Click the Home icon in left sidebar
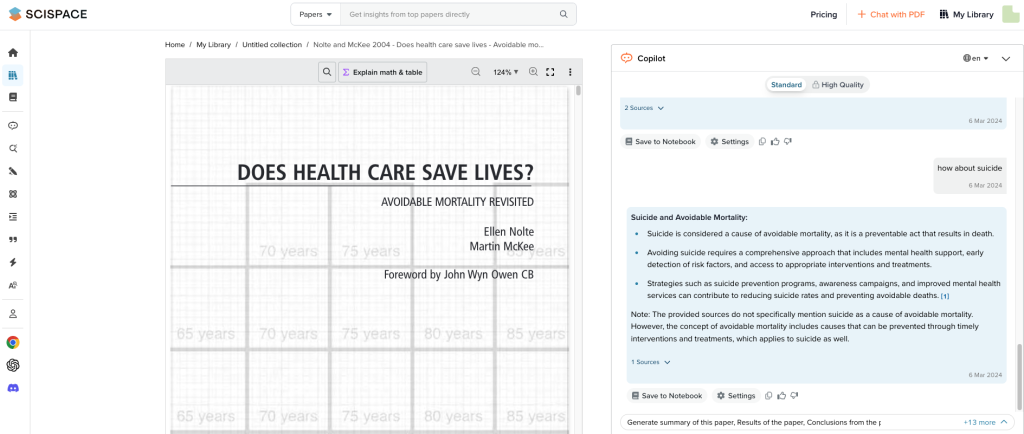The height and width of the screenshot is (434, 1024). click(13, 52)
